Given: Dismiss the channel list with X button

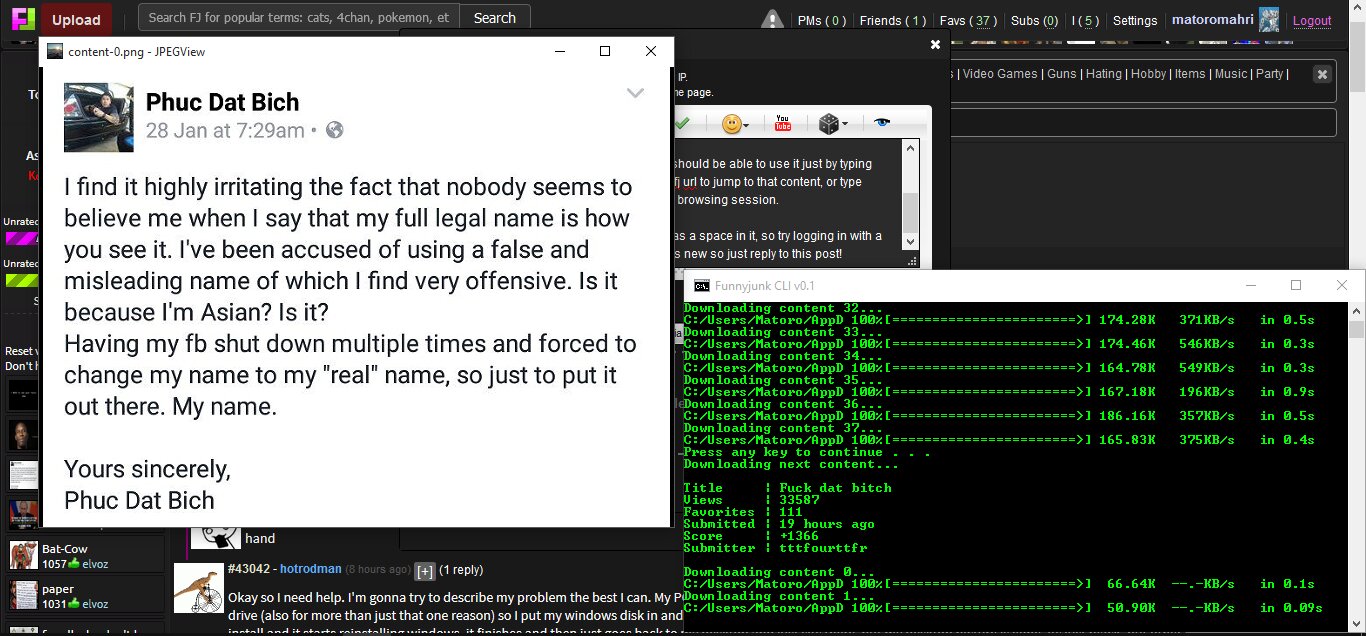Looking at the screenshot, I should tap(1322, 74).
